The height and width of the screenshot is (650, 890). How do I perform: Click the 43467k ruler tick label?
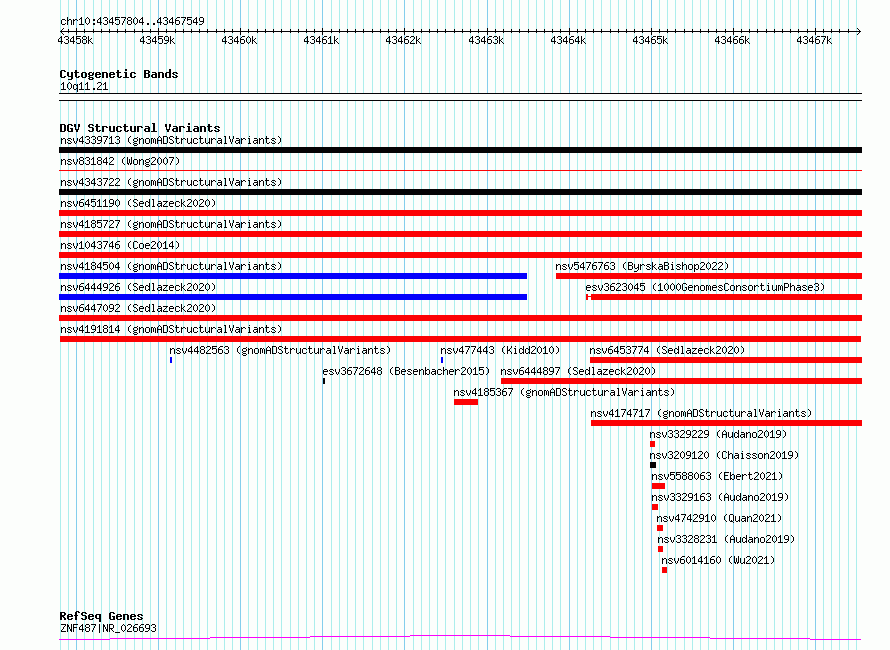(814, 40)
